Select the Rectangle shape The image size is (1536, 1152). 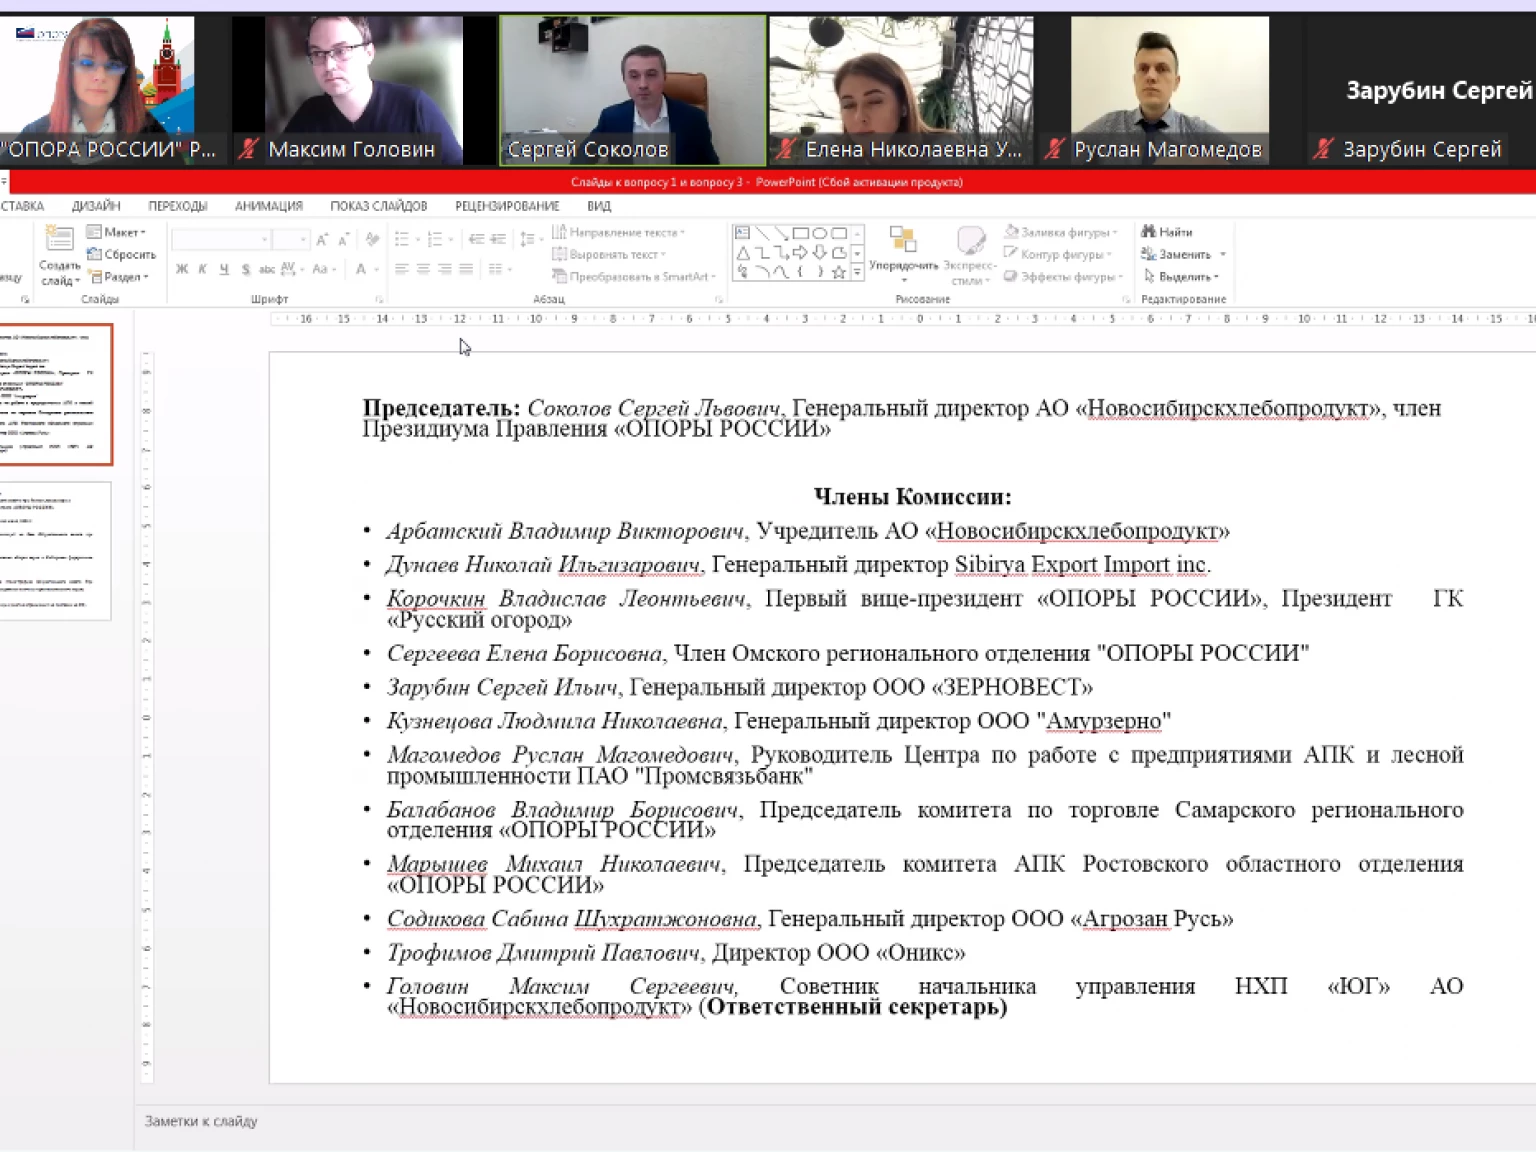[800, 233]
